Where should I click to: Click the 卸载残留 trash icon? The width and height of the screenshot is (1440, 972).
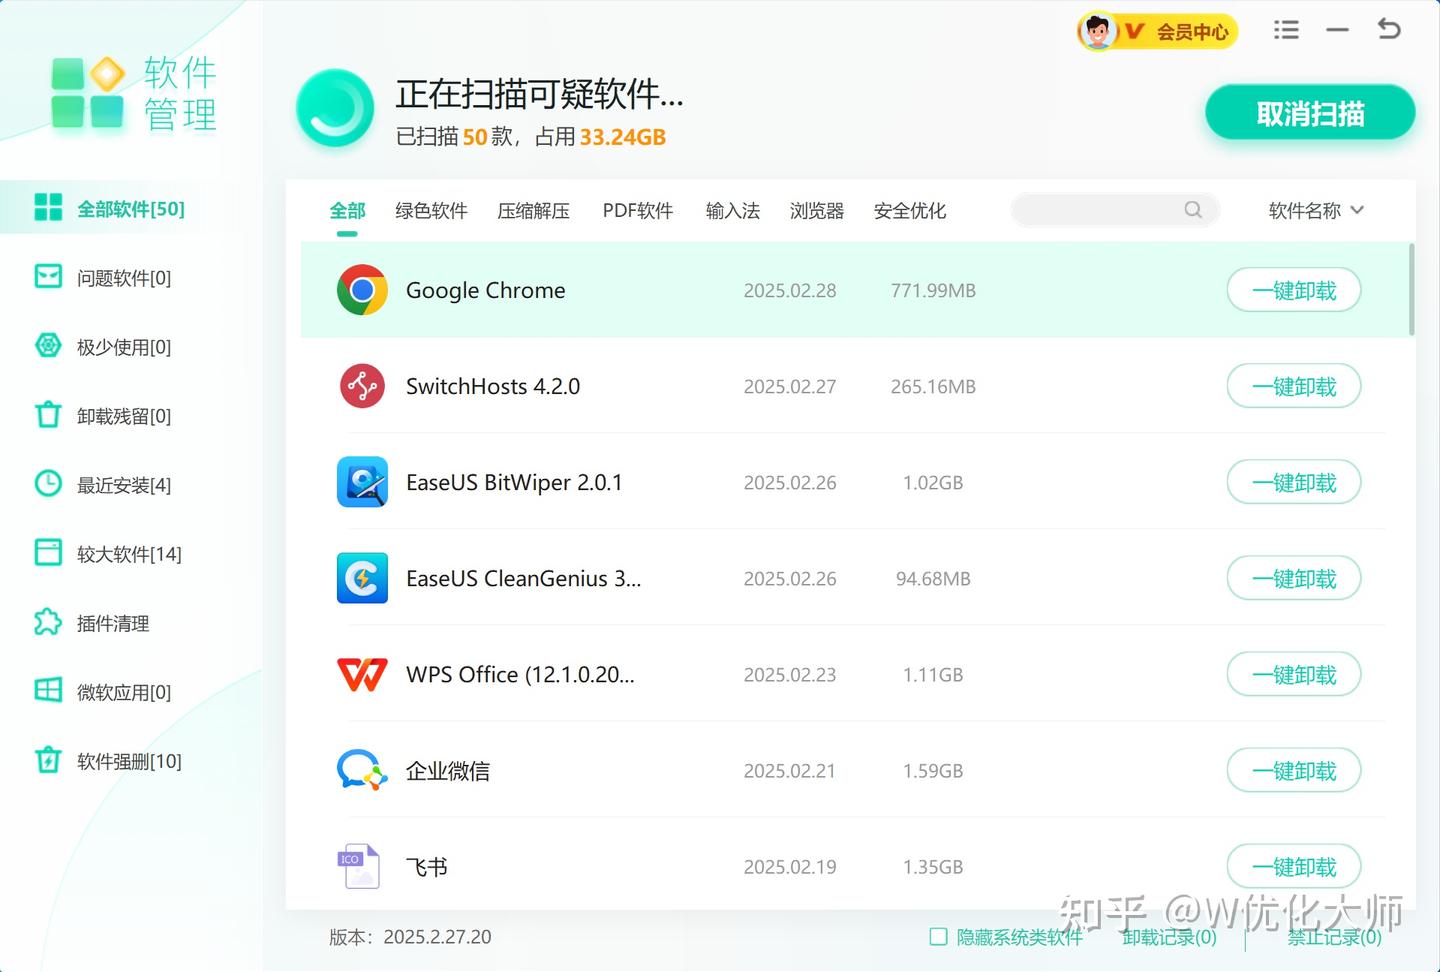click(48, 414)
